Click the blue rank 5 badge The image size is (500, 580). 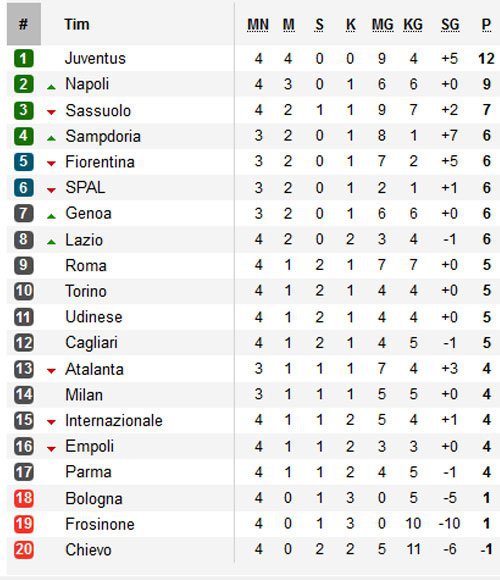pyautogui.click(x=24, y=162)
